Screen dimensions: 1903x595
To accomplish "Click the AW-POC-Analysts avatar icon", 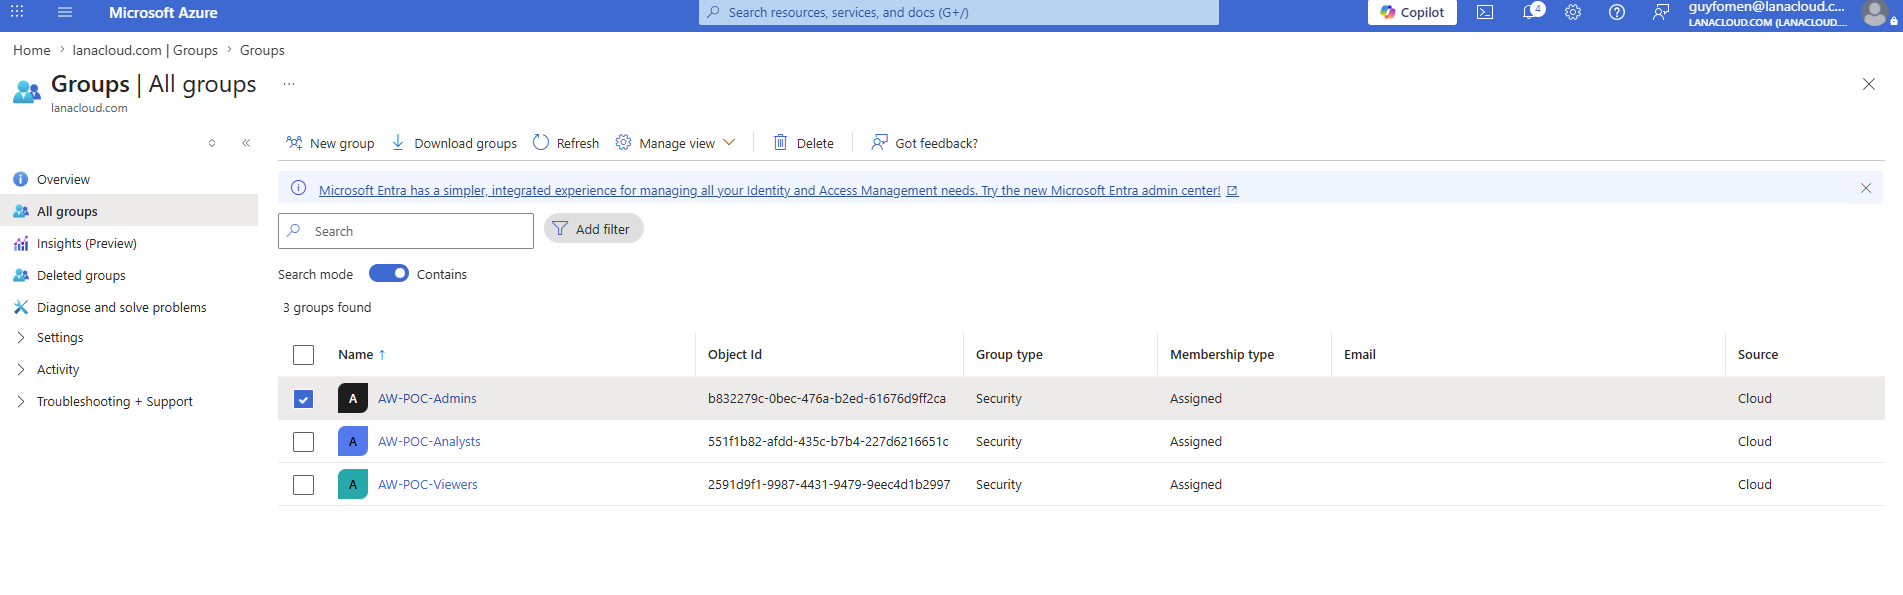I will pos(353,441).
